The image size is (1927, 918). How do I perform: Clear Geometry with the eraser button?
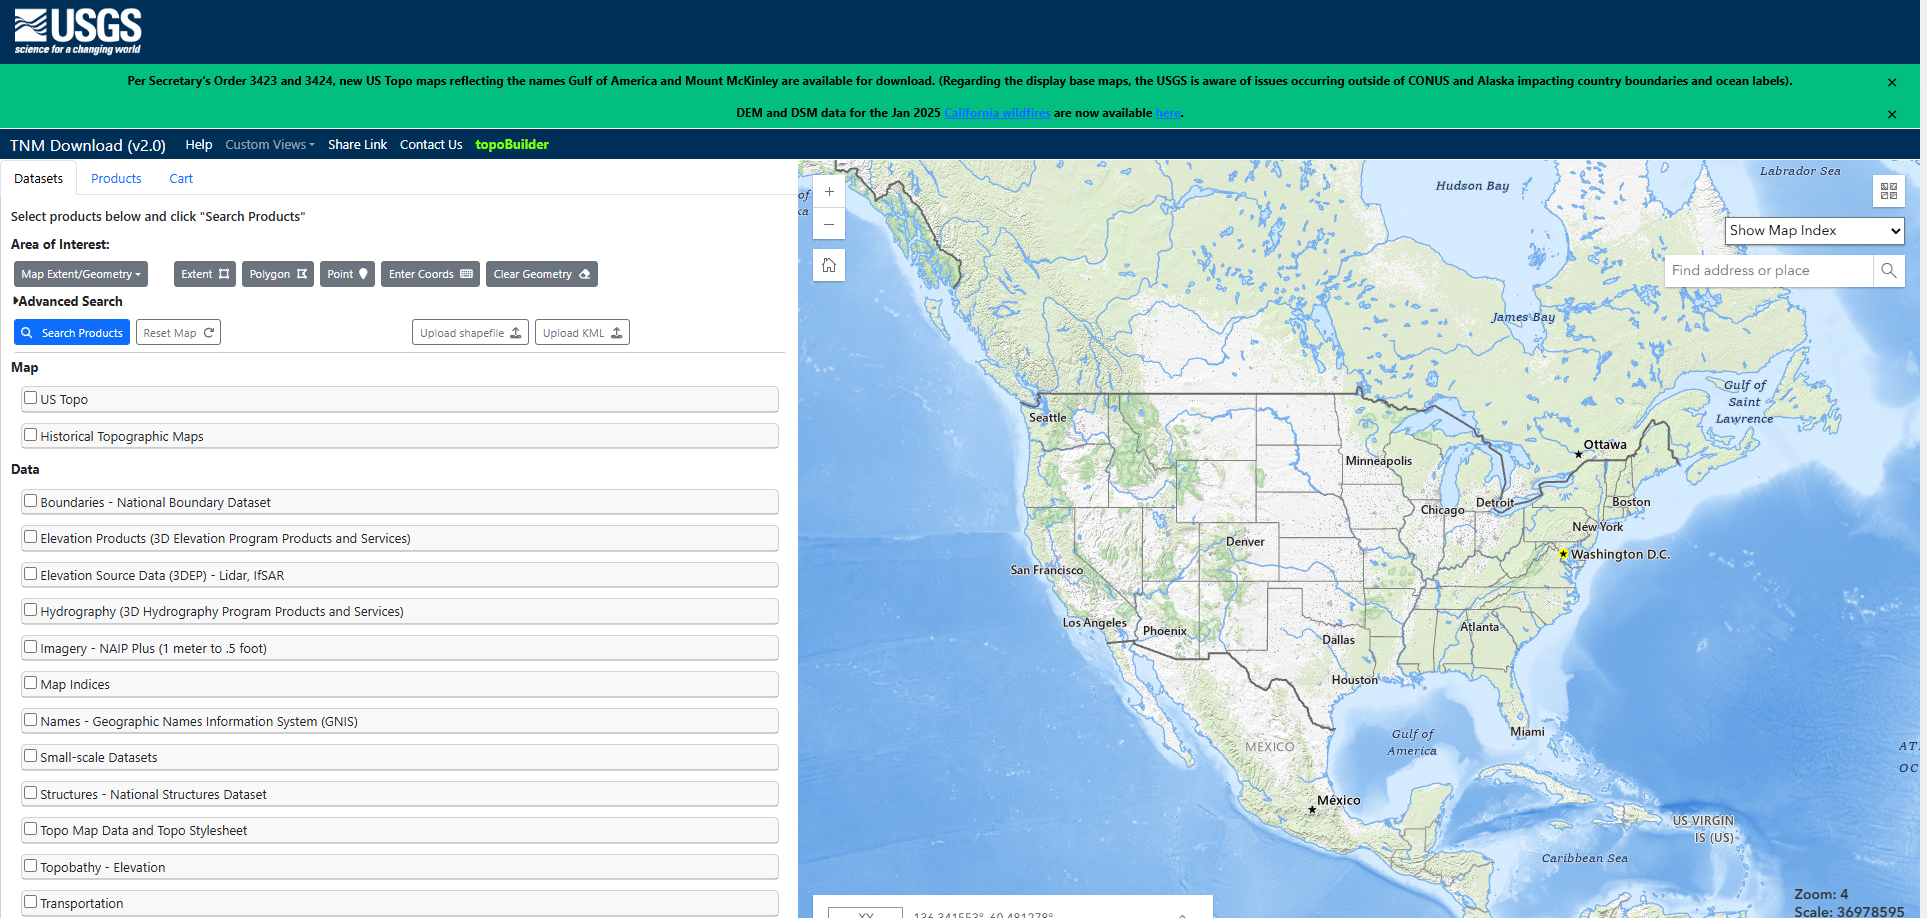pos(541,274)
